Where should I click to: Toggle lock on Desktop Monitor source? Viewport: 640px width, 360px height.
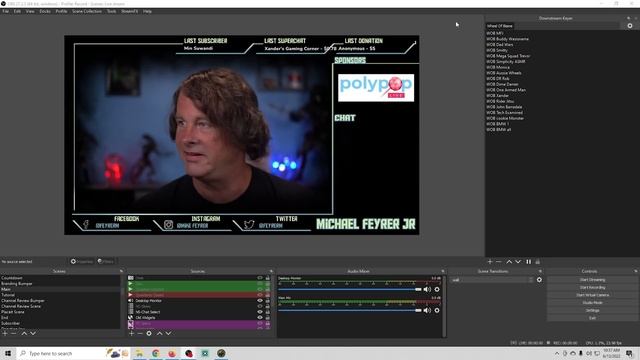268,301
